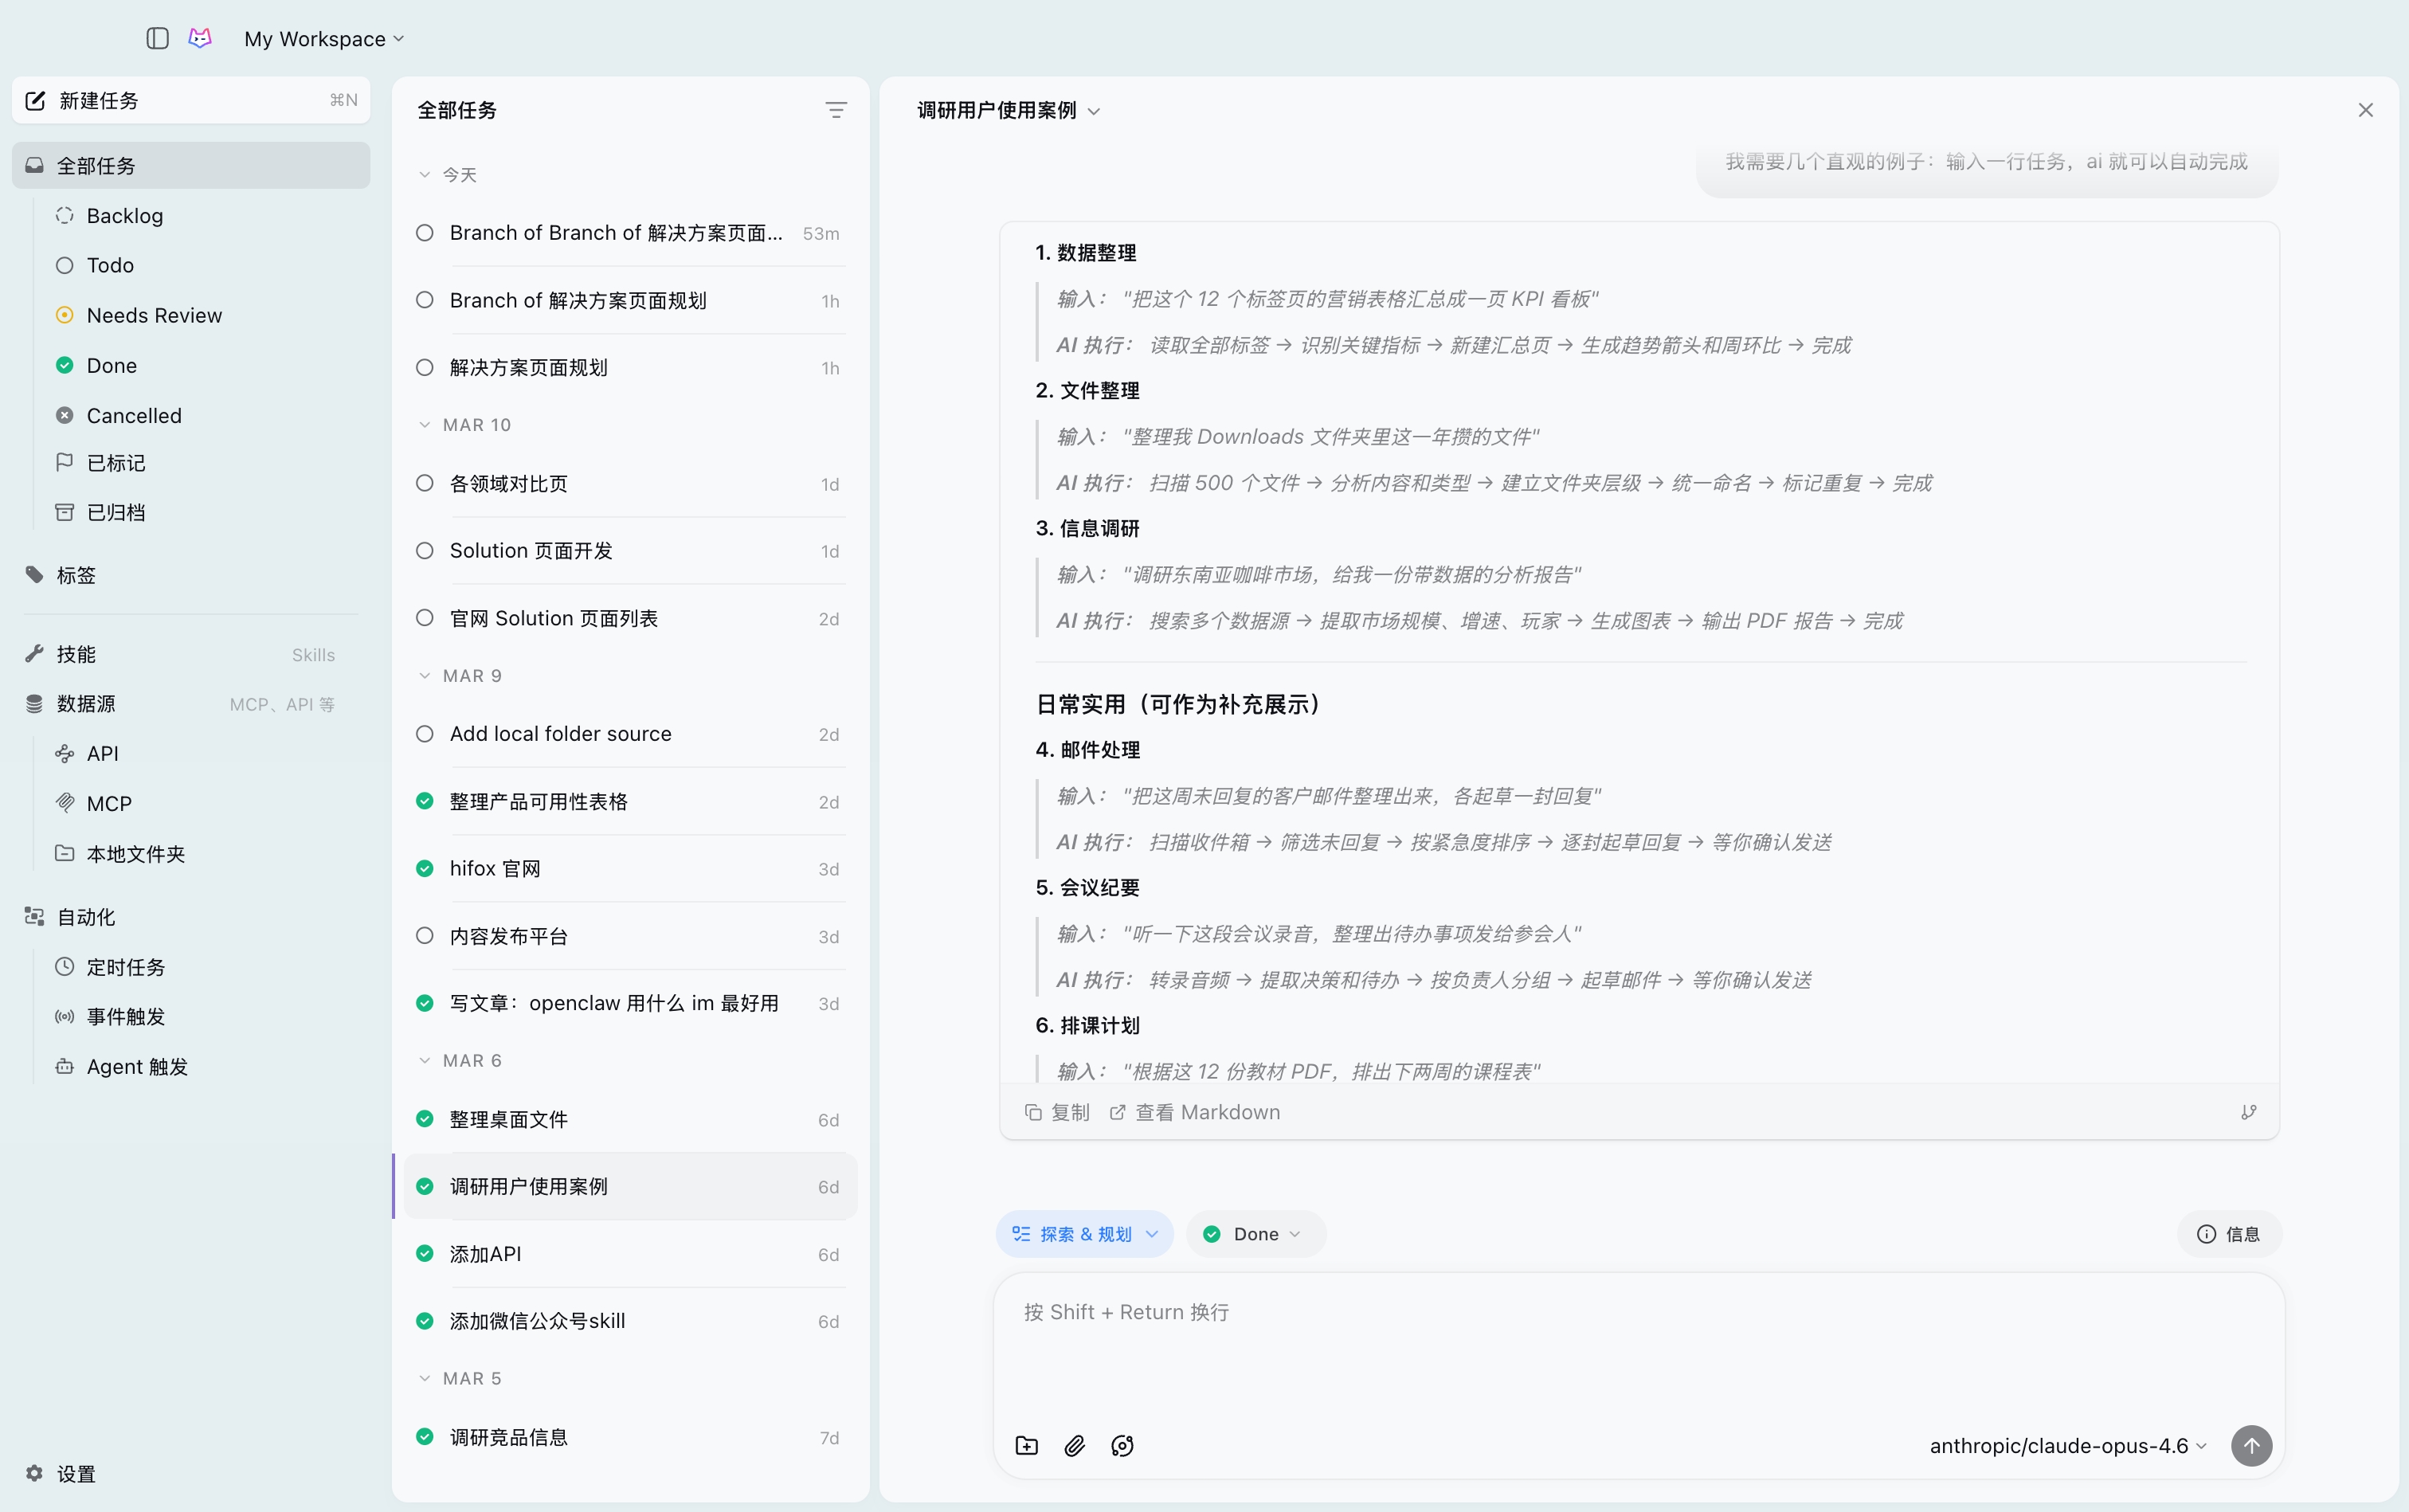Toggle completion circle for 内容发布平台
Viewport: 2409px width, 1512px height.
[424, 935]
